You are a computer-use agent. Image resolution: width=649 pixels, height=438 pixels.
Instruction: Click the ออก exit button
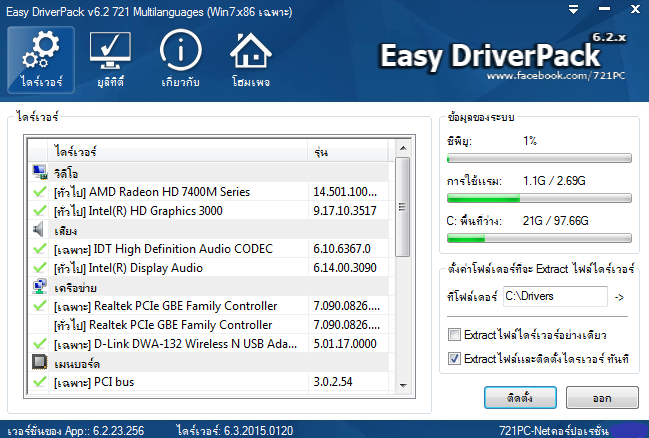602,398
